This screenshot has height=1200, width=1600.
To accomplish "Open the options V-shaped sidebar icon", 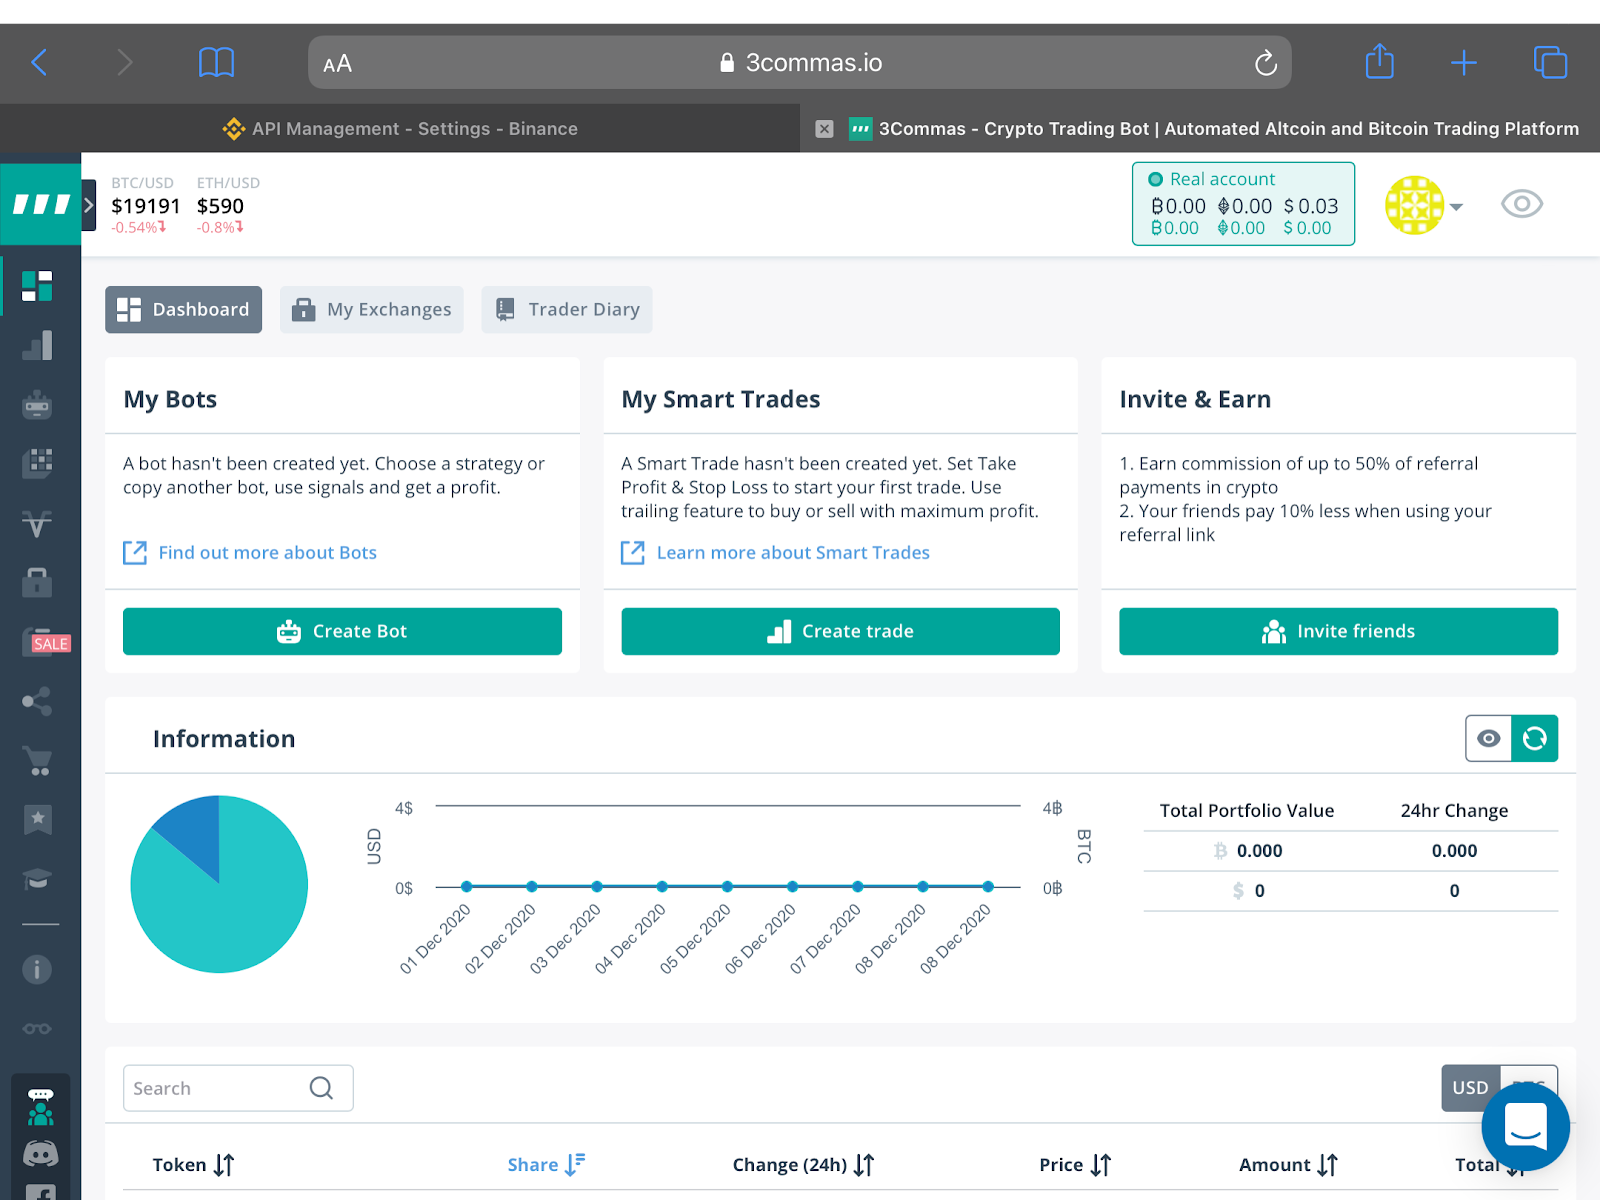I will coord(37,523).
